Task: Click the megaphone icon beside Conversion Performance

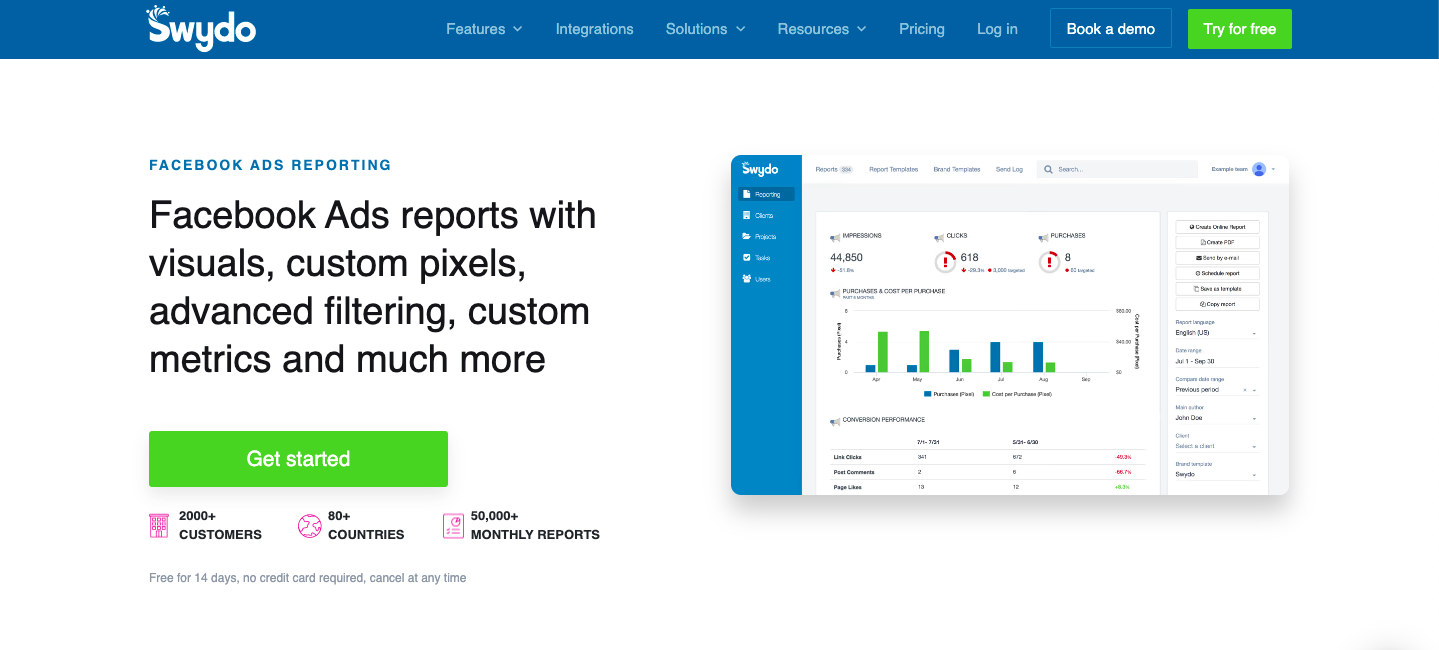Action: (835, 422)
